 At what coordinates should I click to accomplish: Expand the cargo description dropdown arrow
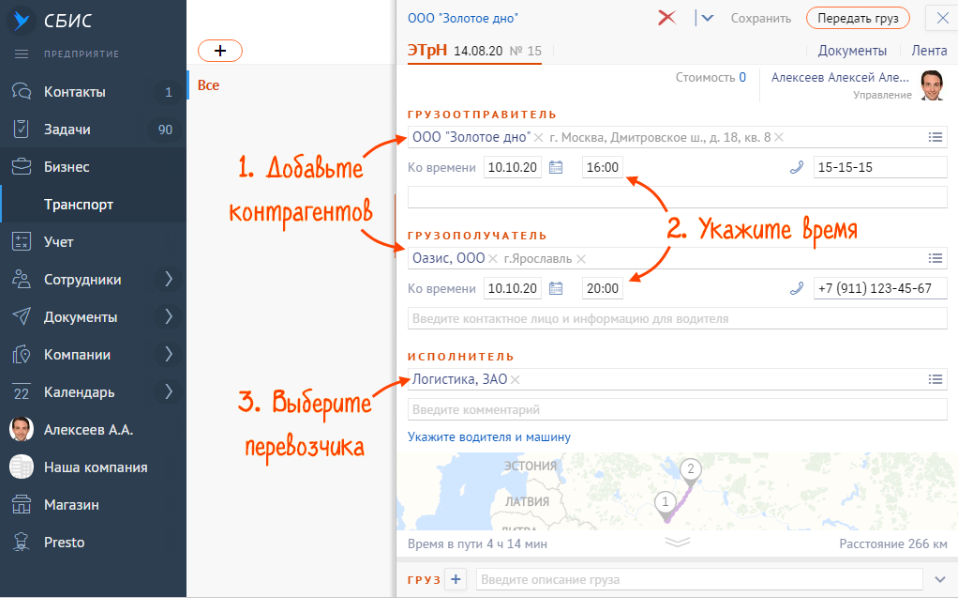(939, 579)
